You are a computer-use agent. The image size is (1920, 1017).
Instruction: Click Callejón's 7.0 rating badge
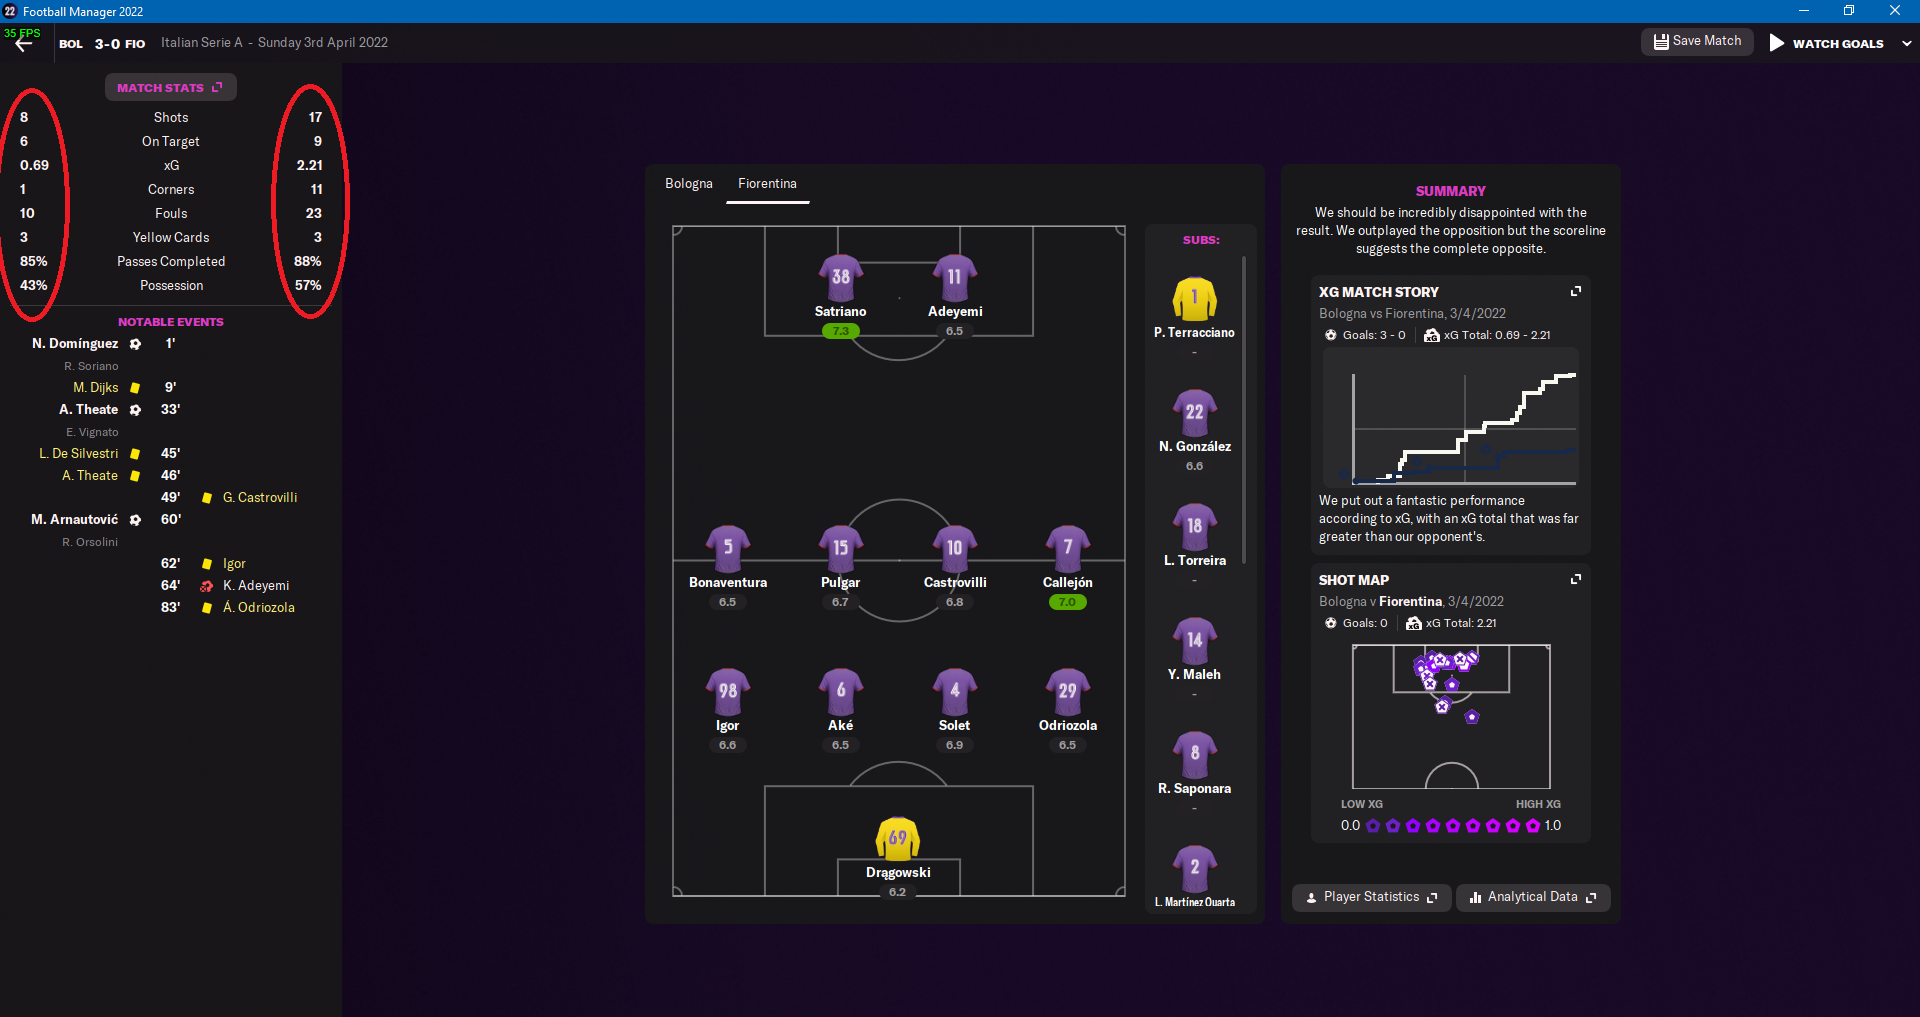(1068, 602)
